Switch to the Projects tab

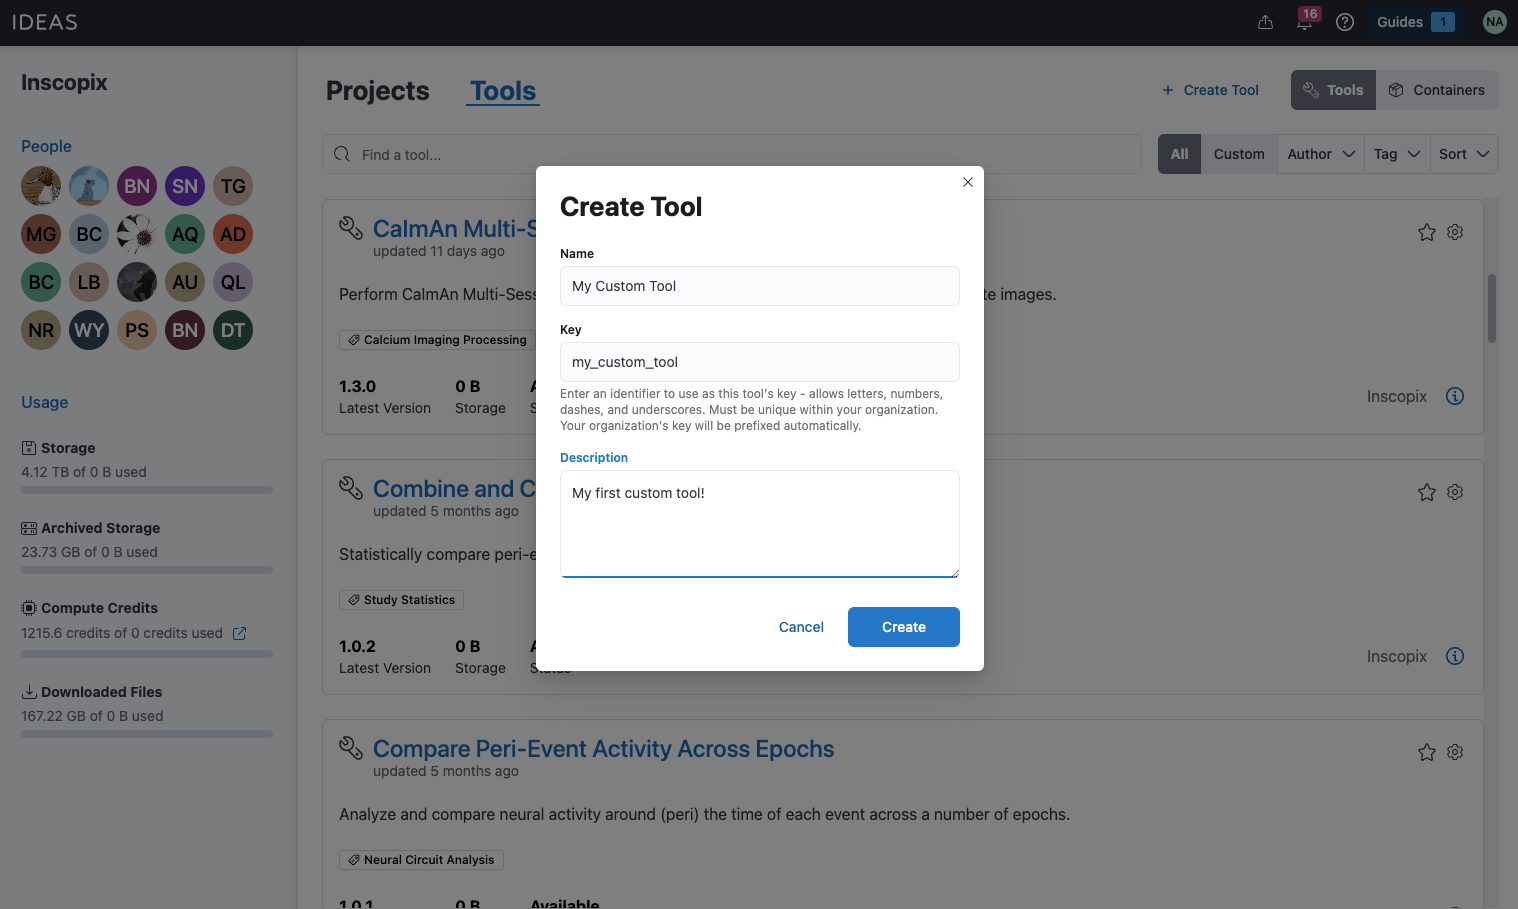[x=377, y=91]
